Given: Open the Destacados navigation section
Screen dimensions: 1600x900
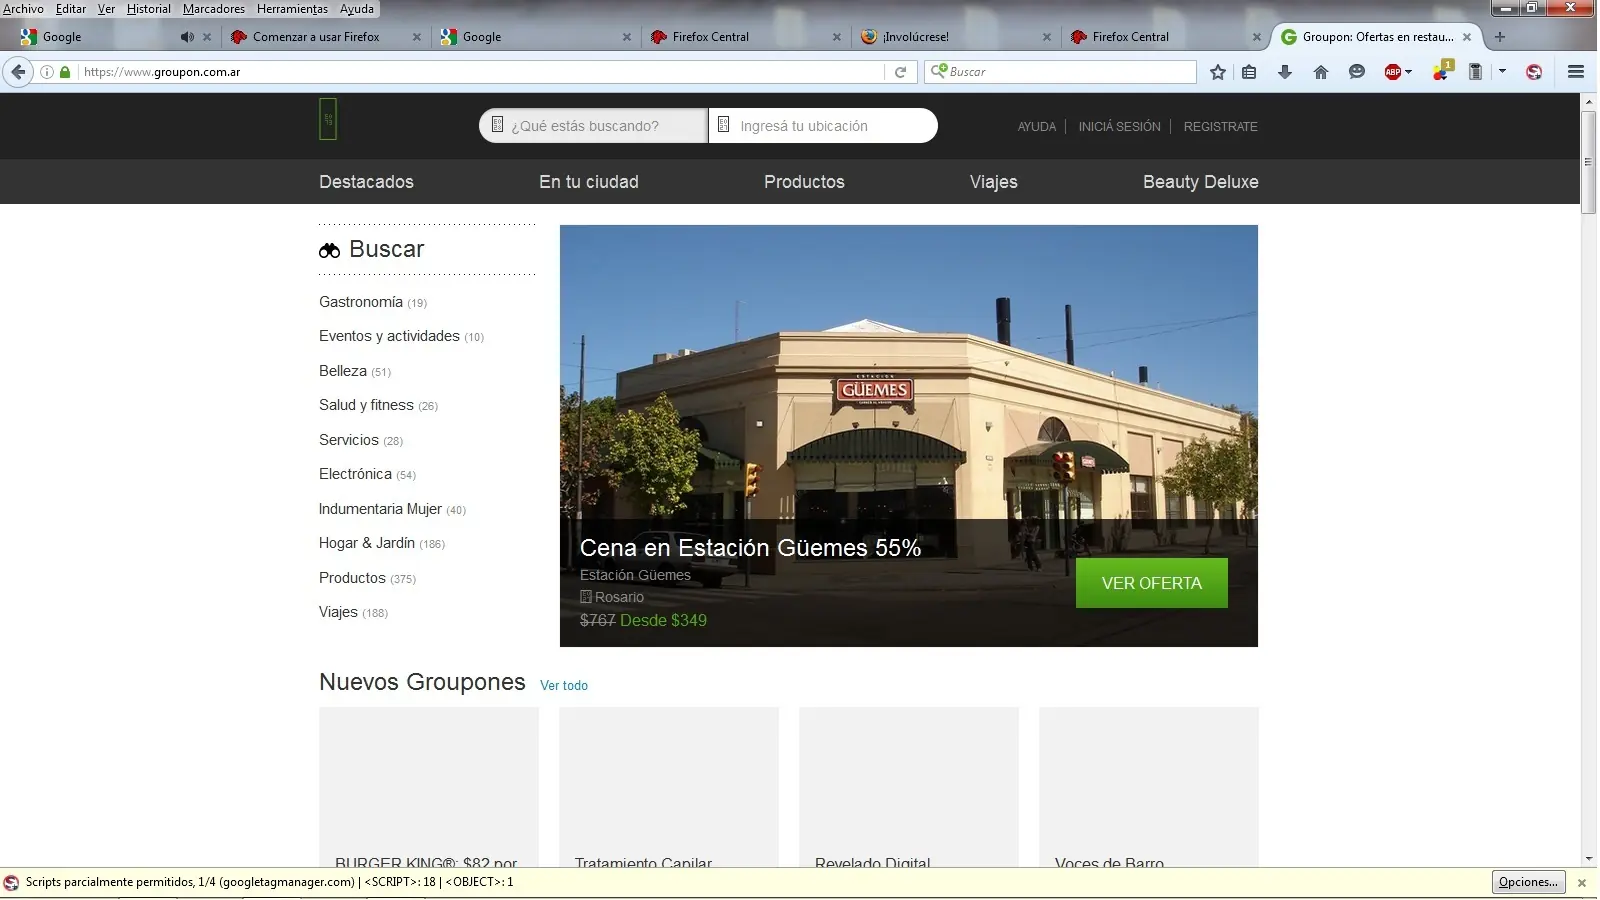Looking at the screenshot, I should (x=366, y=182).
